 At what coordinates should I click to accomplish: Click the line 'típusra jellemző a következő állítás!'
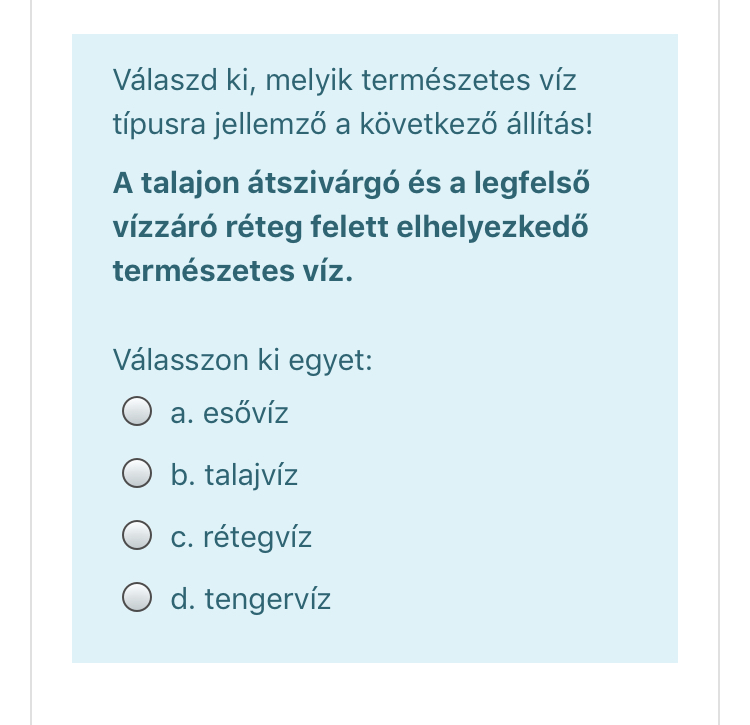(353, 124)
